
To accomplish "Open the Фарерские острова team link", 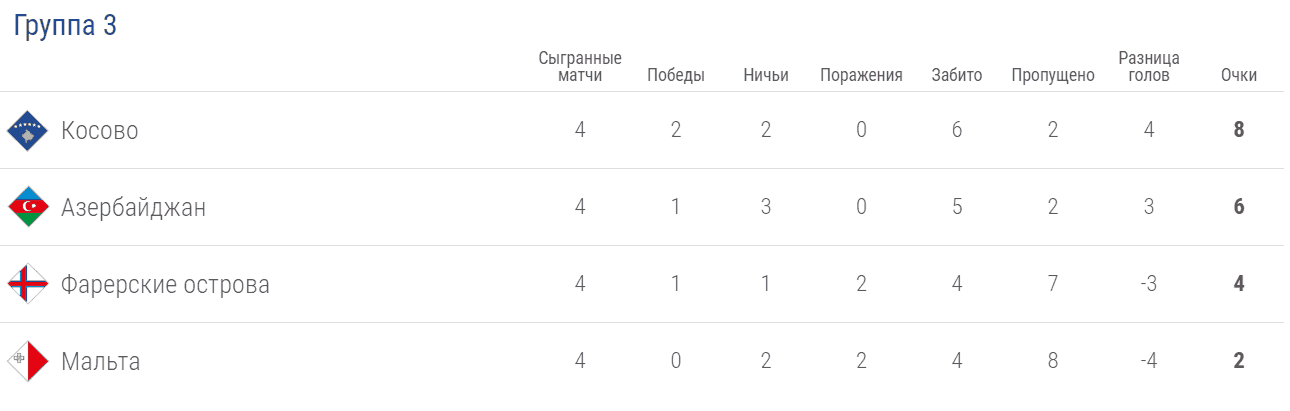I will pos(165,285).
